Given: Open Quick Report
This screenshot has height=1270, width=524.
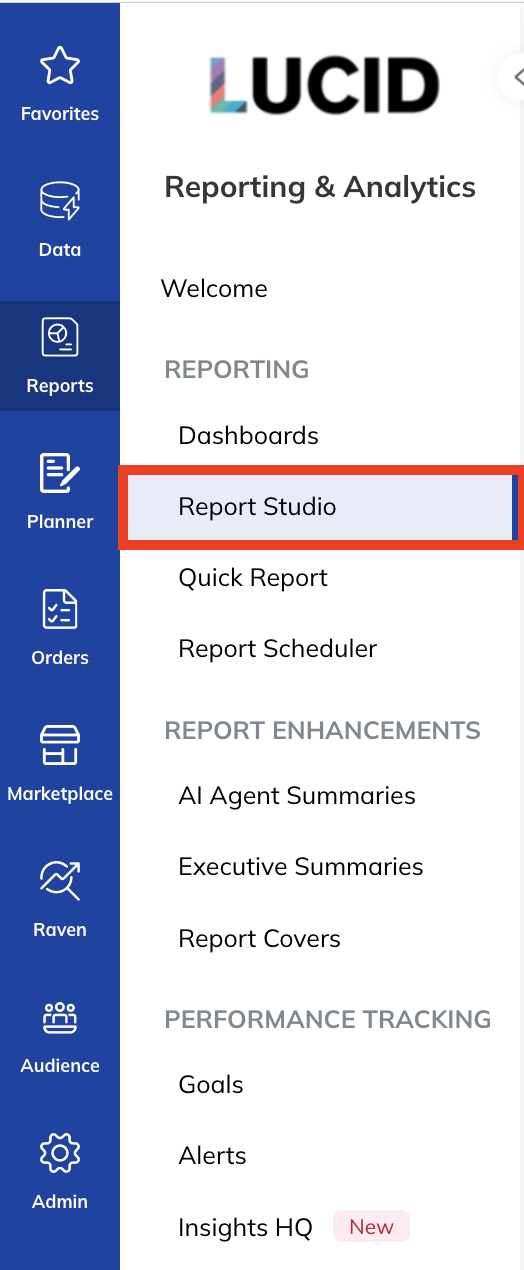Looking at the screenshot, I should tap(253, 578).
